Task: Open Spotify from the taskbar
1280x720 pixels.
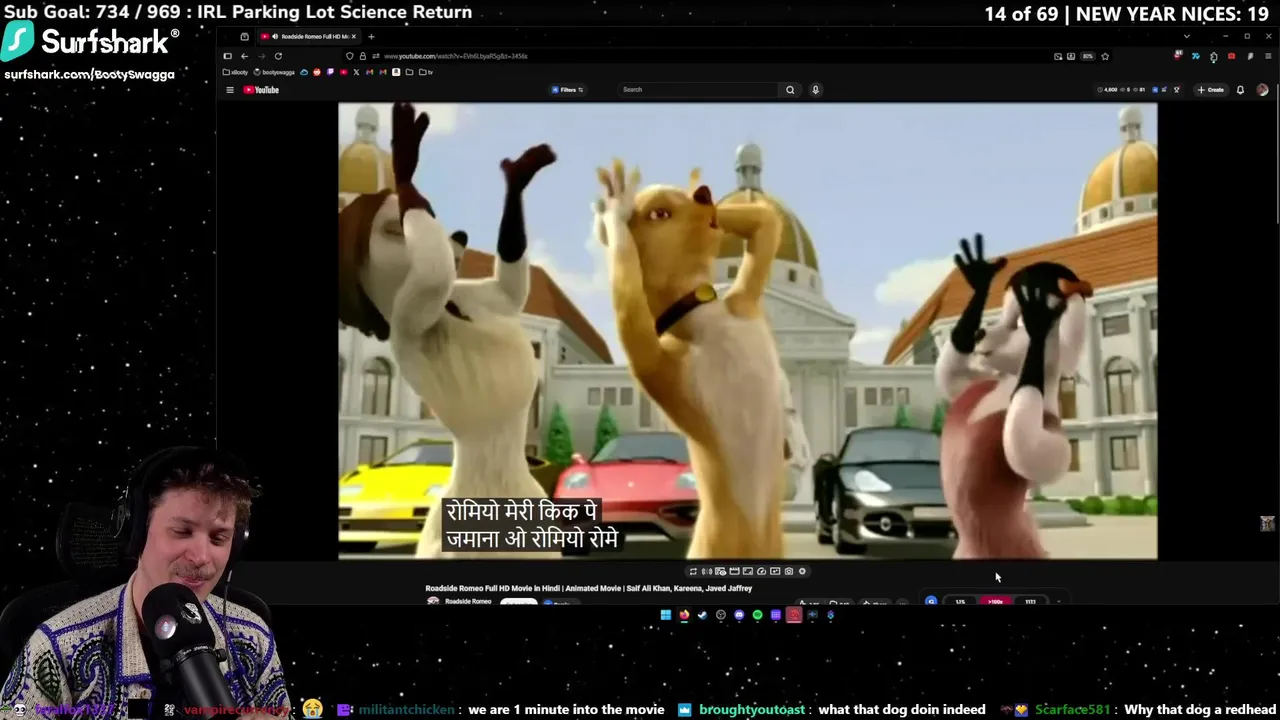Action: click(x=757, y=615)
